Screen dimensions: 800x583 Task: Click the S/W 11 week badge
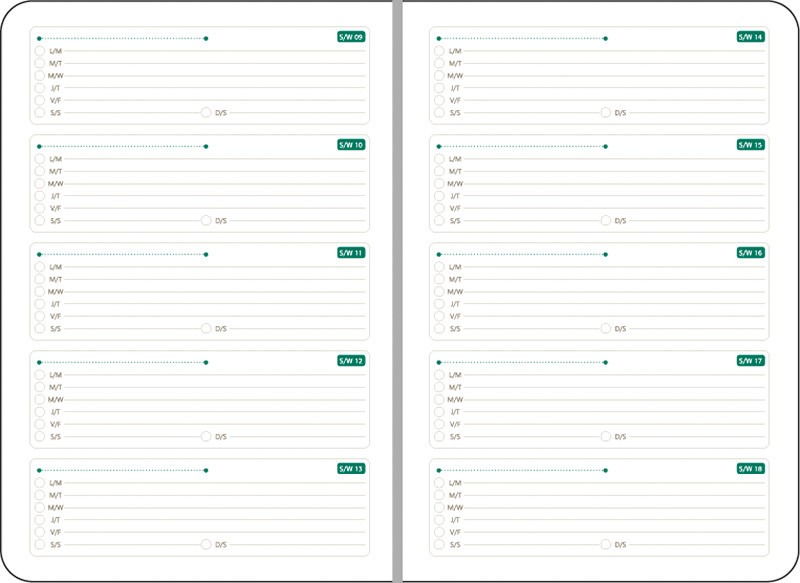(x=351, y=253)
